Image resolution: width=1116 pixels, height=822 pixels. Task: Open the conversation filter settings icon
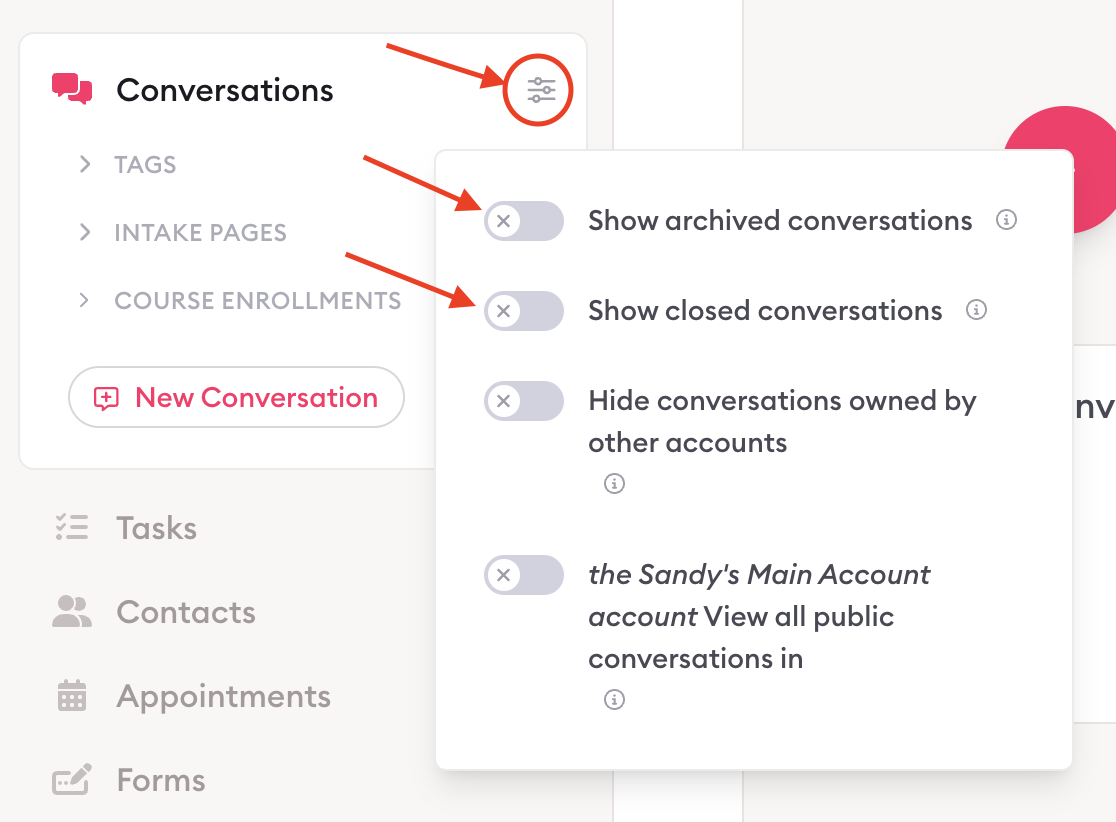coord(541,91)
